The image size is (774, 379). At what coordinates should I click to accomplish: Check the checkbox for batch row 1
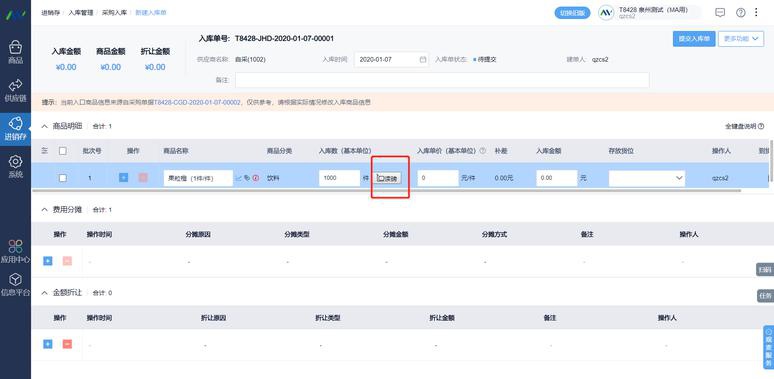63,178
